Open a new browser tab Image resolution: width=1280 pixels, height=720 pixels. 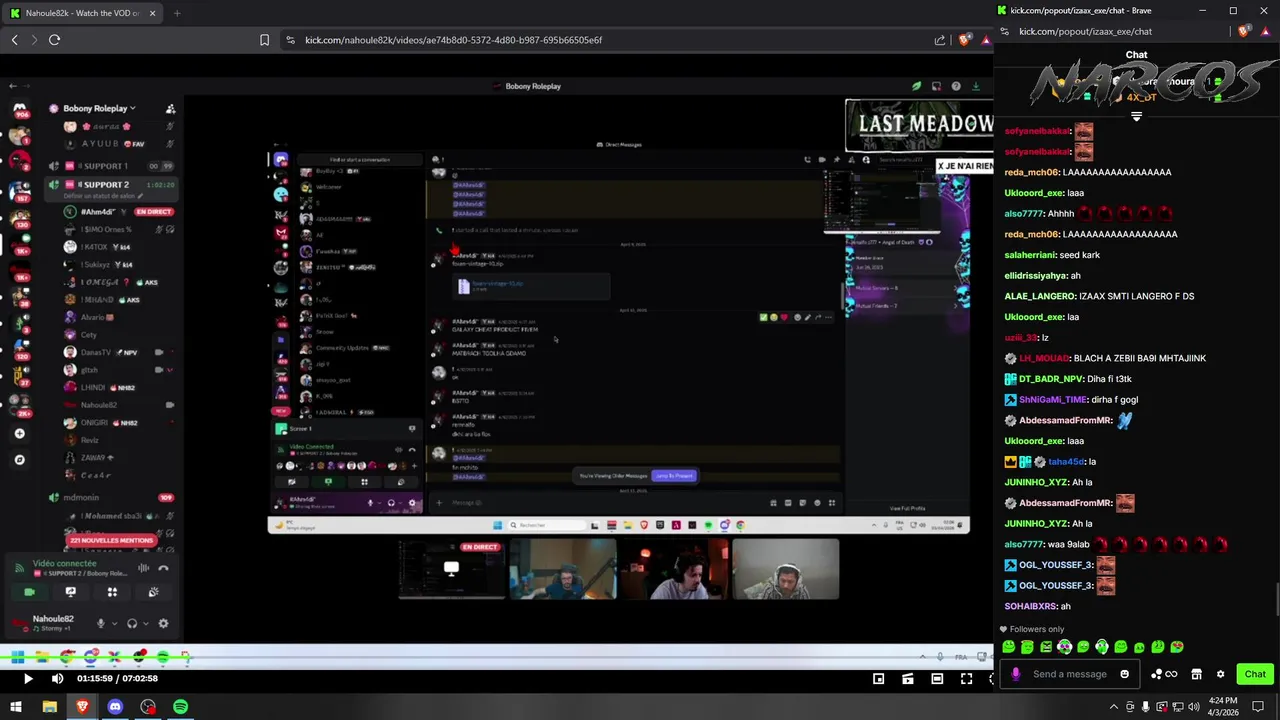[177, 13]
